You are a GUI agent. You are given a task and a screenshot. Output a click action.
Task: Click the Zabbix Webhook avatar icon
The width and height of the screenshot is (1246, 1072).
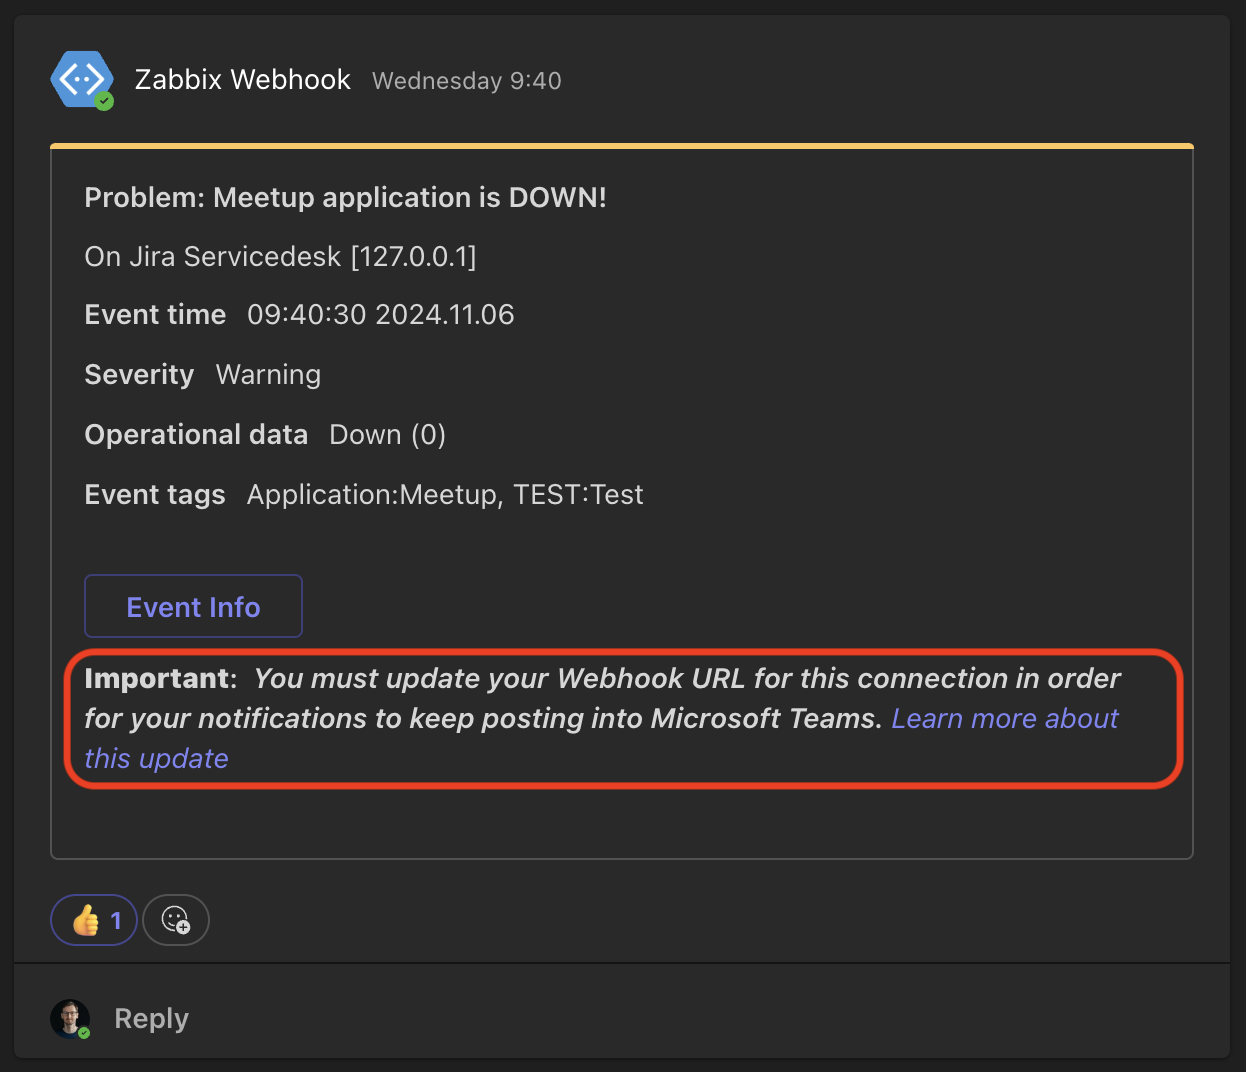81,79
